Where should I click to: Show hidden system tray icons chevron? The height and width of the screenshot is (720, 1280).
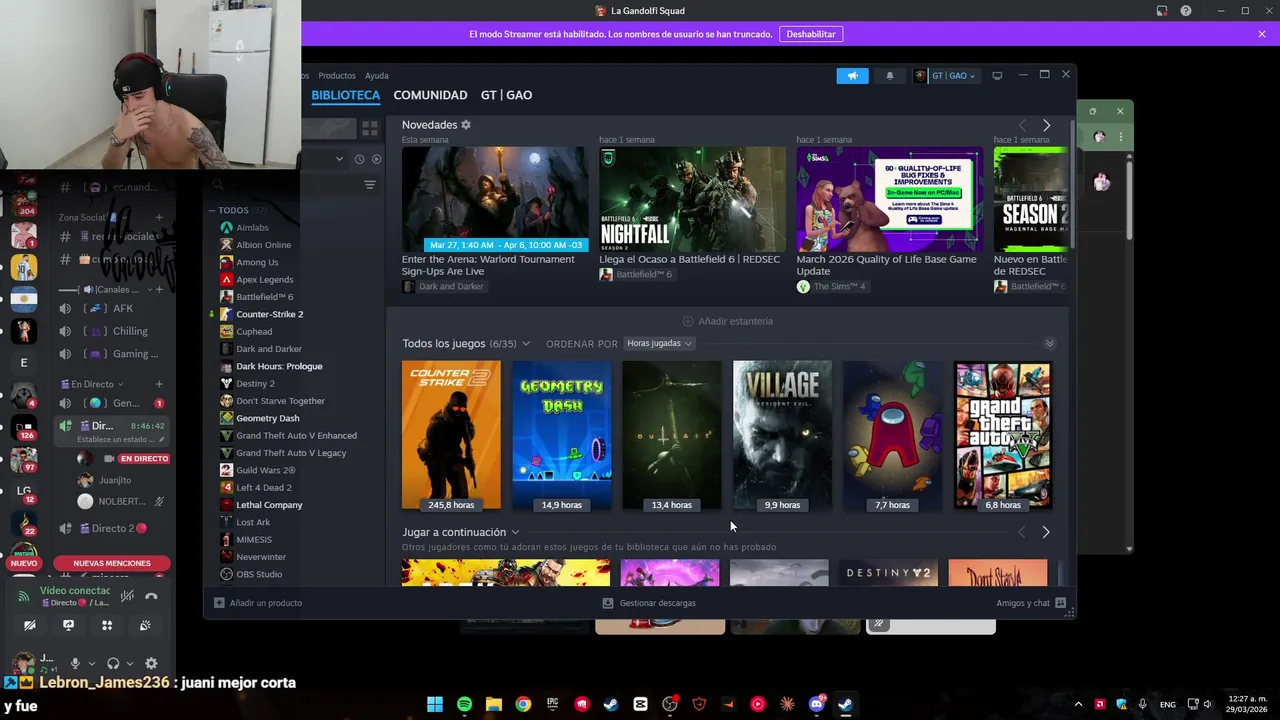1078,704
